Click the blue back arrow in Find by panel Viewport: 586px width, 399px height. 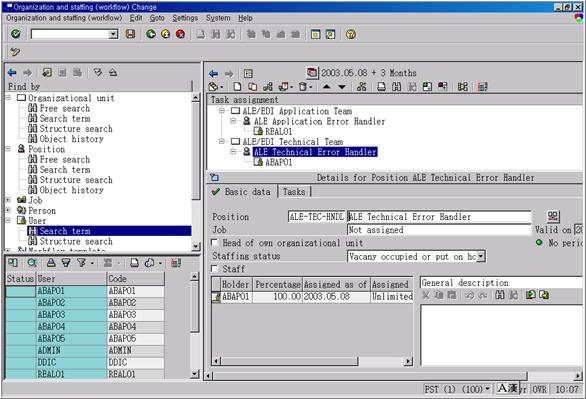tap(12, 72)
